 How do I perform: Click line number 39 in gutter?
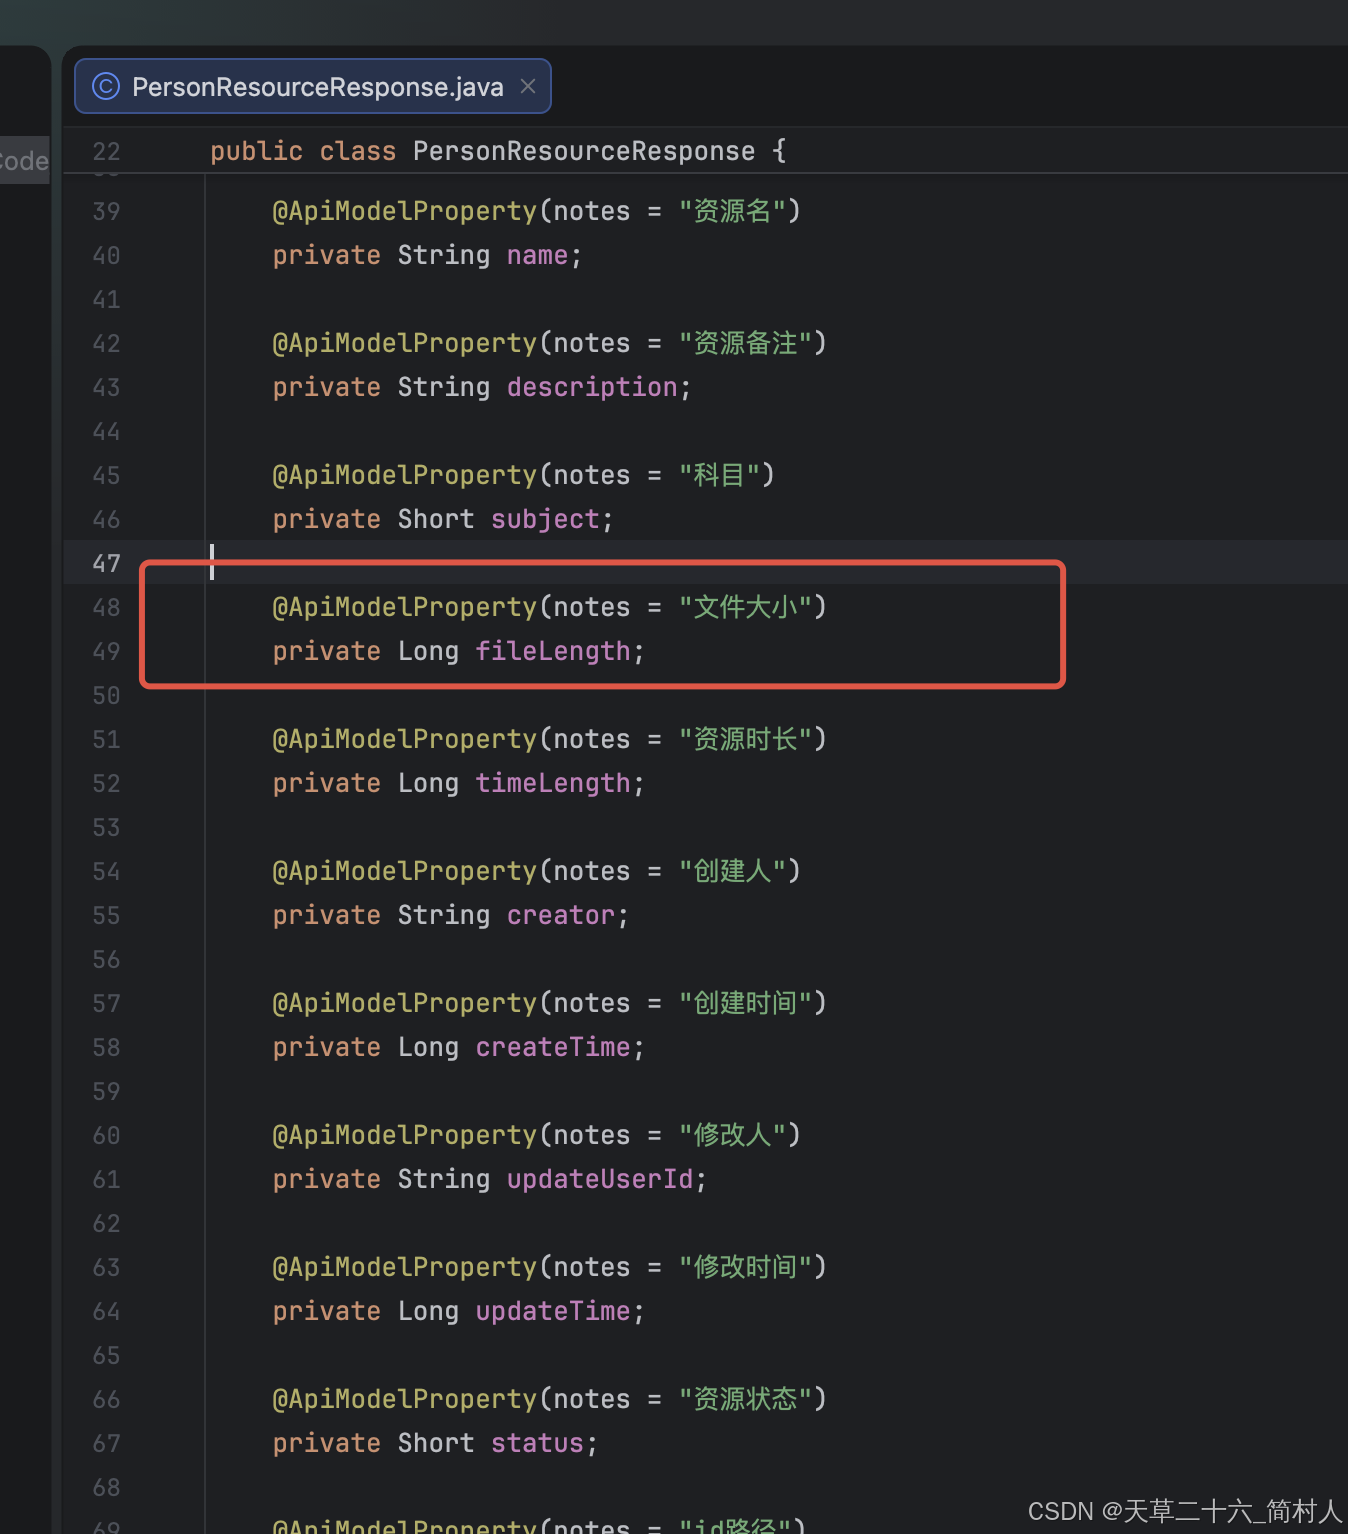click(106, 212)
